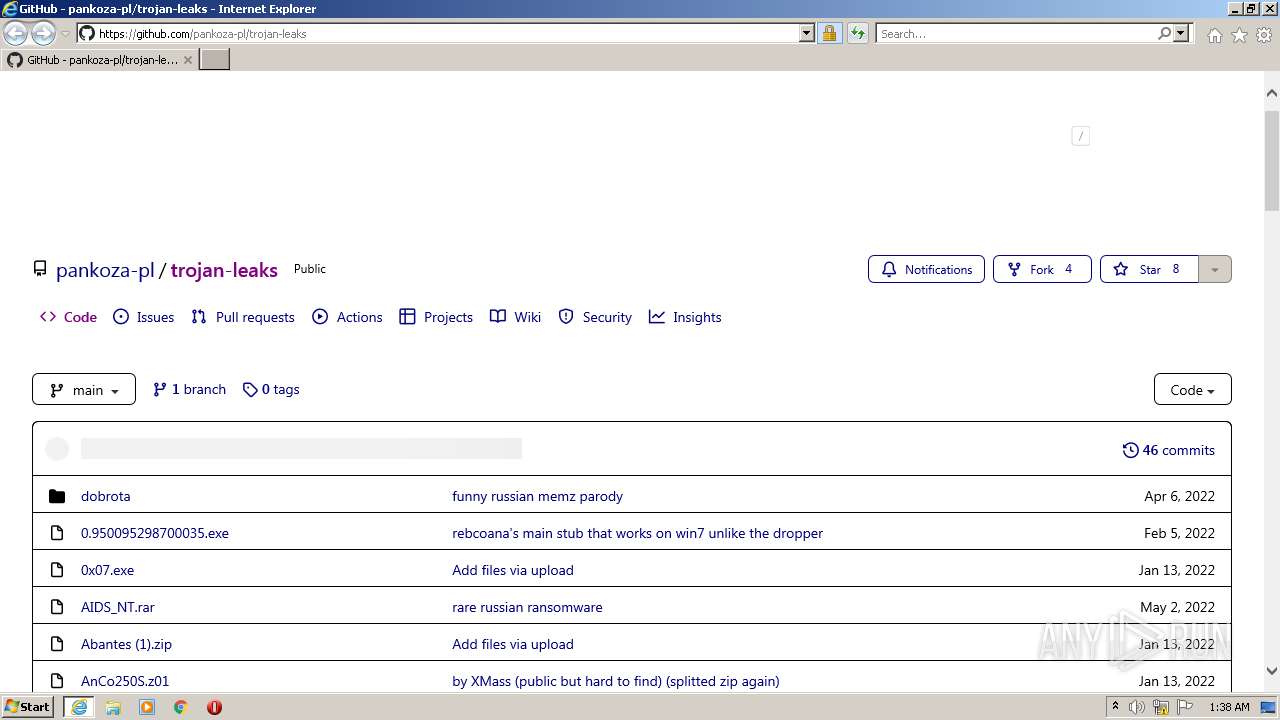The height and width of the screenshot is (720, 1280).
Task: Star the repository
Action: [x=1149, y=269]
